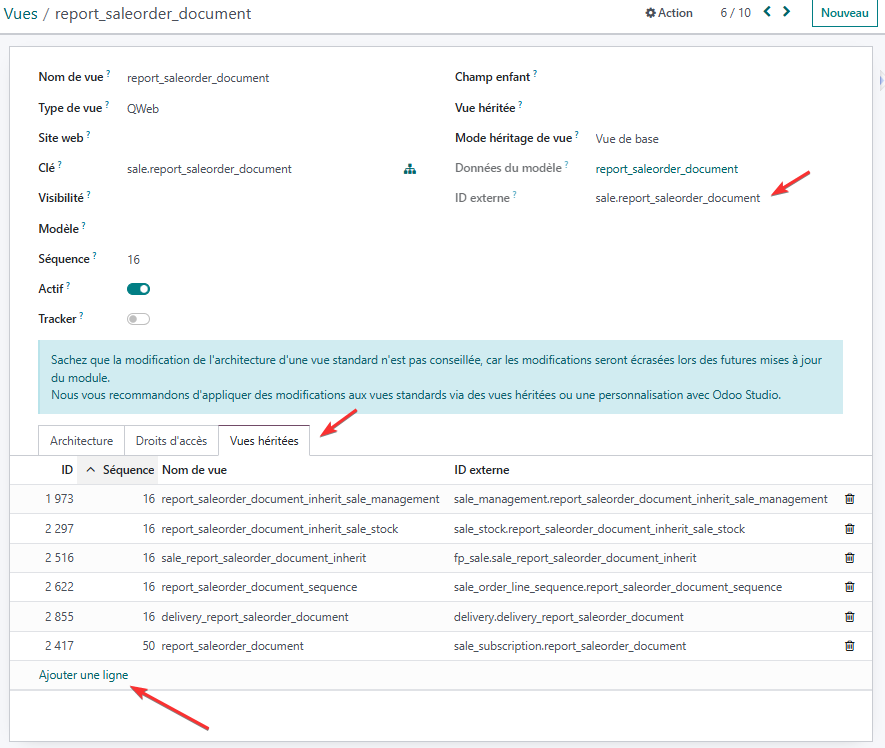Delete the sale_stock inherited view row
Screen dimensions: 885x748
[x=850, y=529]
